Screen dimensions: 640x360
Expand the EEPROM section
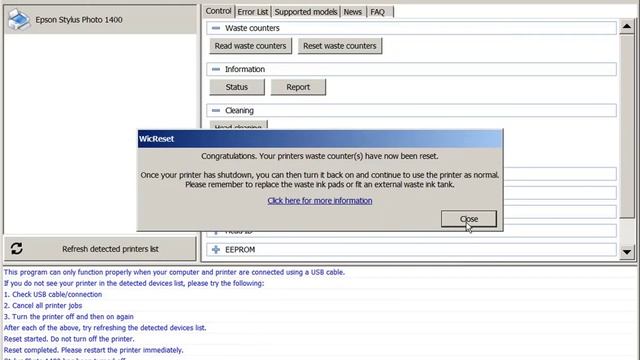click(216, 249)
